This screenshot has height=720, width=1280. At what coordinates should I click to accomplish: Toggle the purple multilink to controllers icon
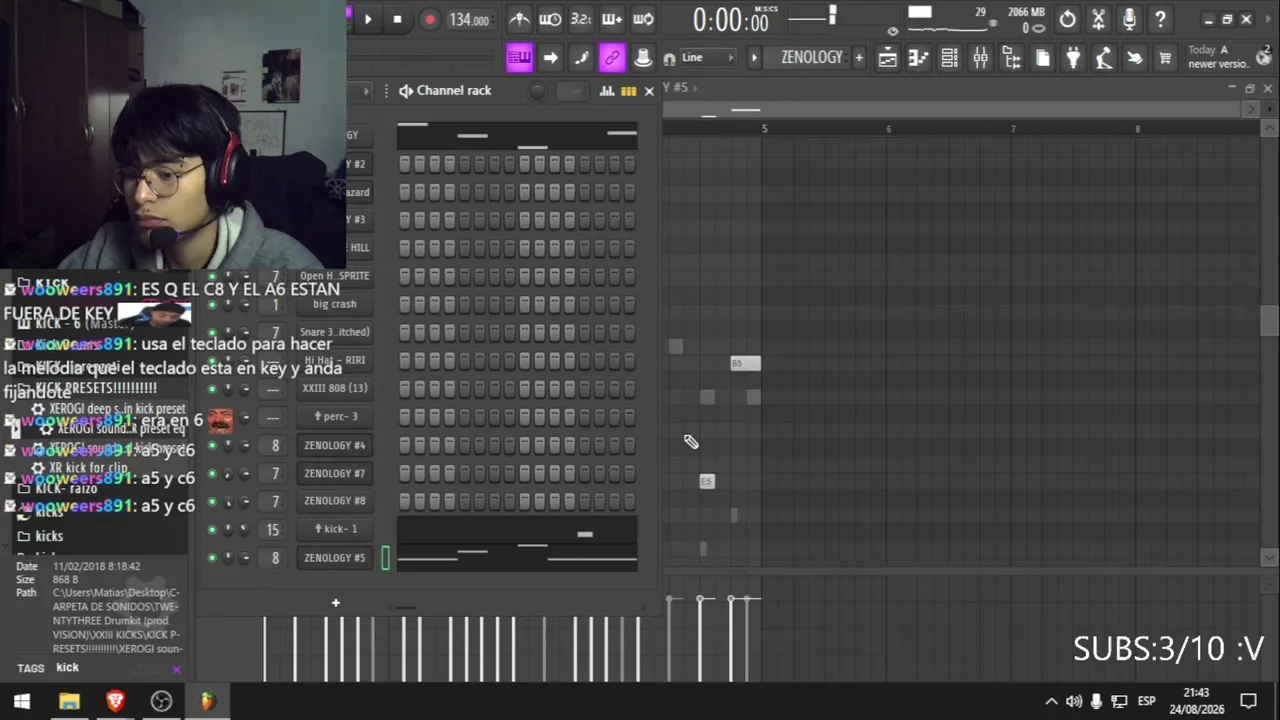click(612, 58)
